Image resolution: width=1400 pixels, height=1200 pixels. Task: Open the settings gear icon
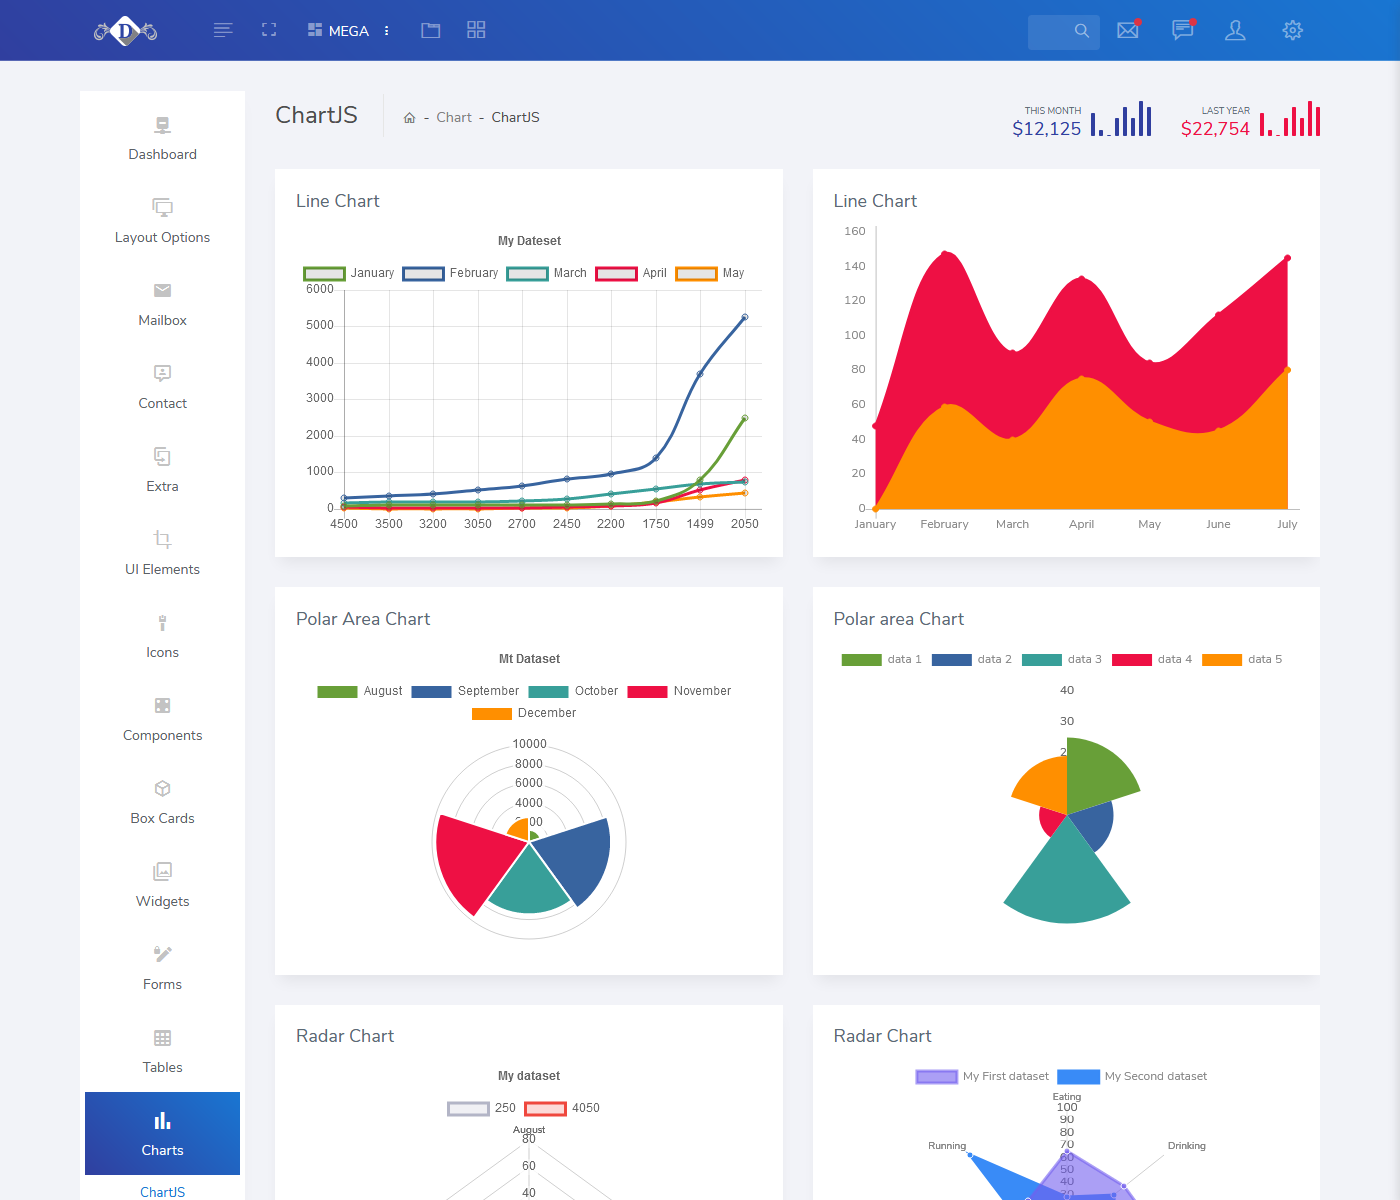tap(1293, 30)
